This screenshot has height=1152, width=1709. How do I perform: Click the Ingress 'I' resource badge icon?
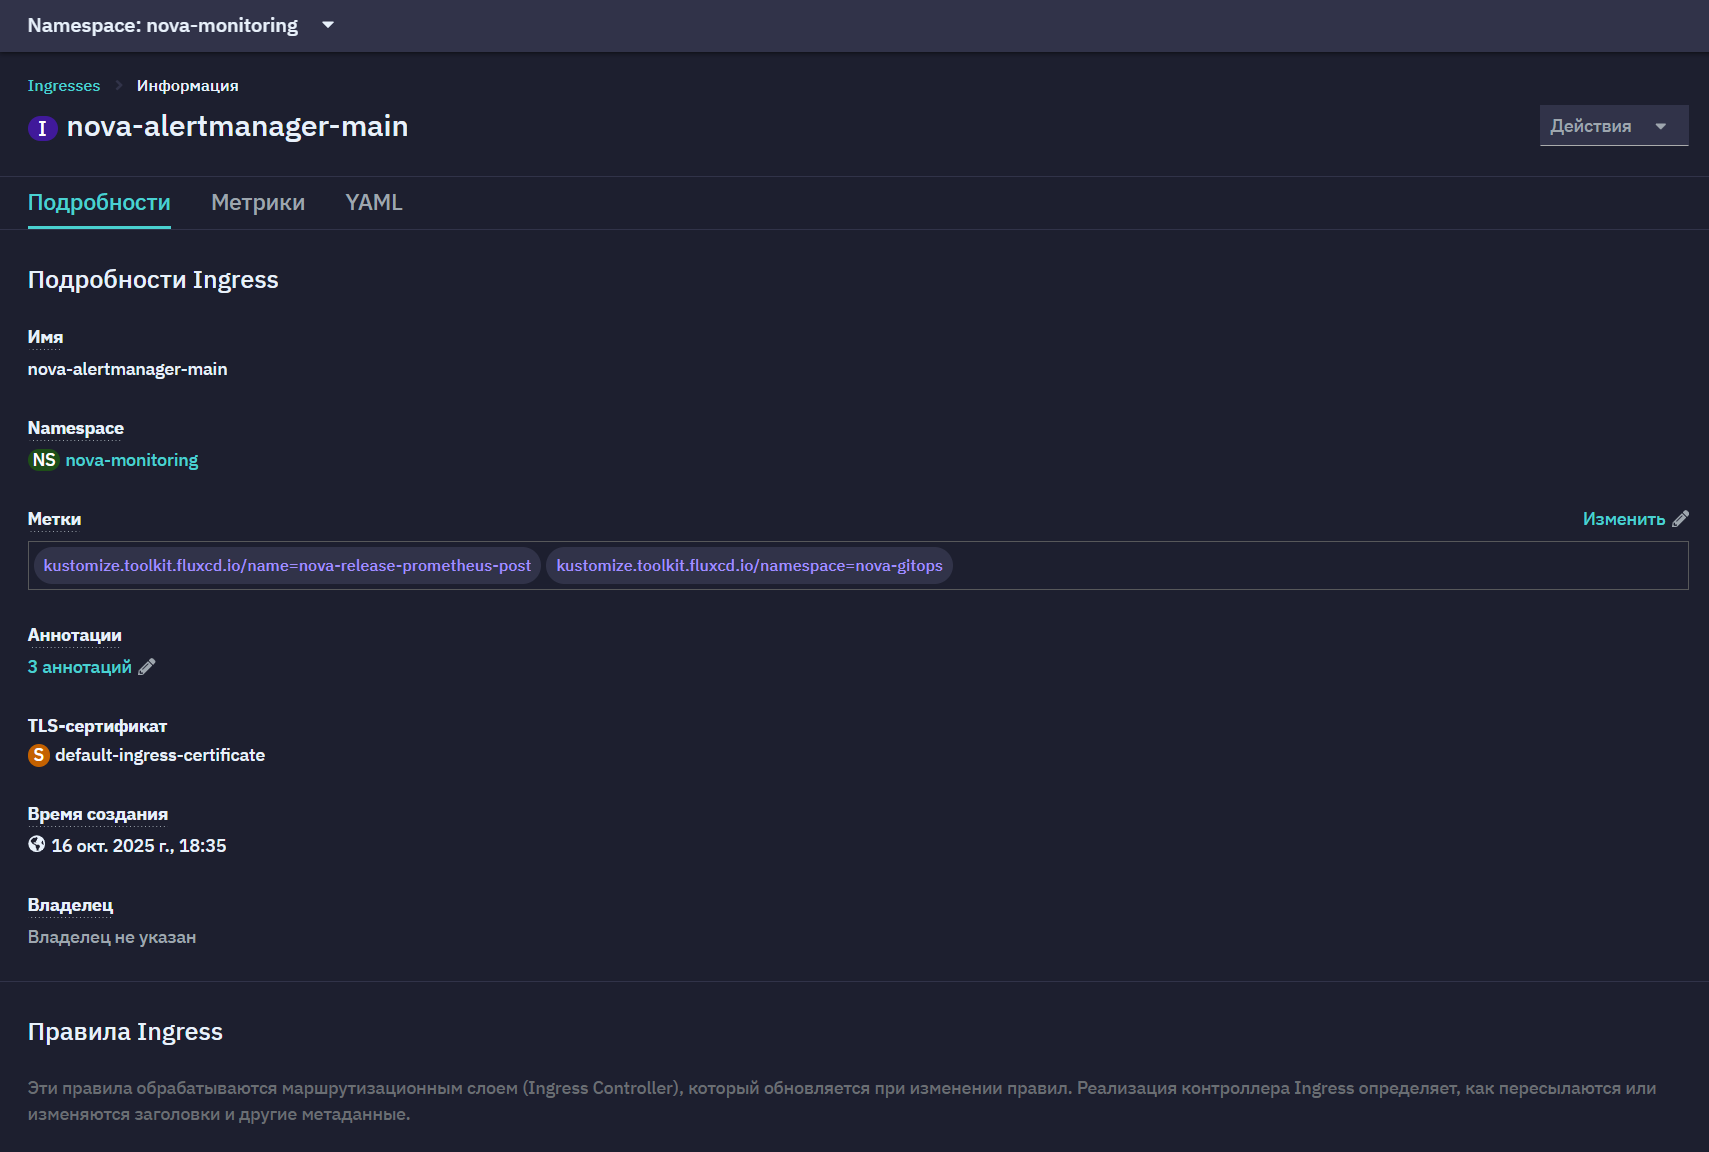(x=42, y=128)
